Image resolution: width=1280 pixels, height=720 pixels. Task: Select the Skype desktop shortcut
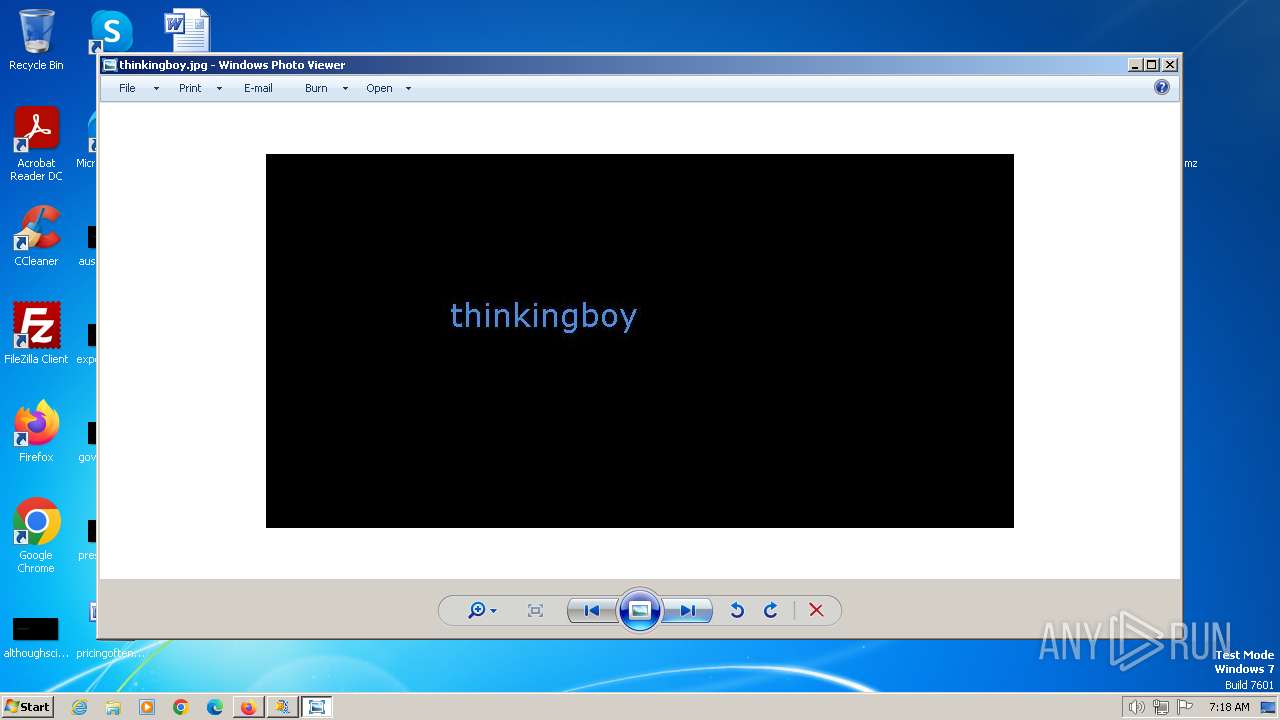[x=111, y=32]
